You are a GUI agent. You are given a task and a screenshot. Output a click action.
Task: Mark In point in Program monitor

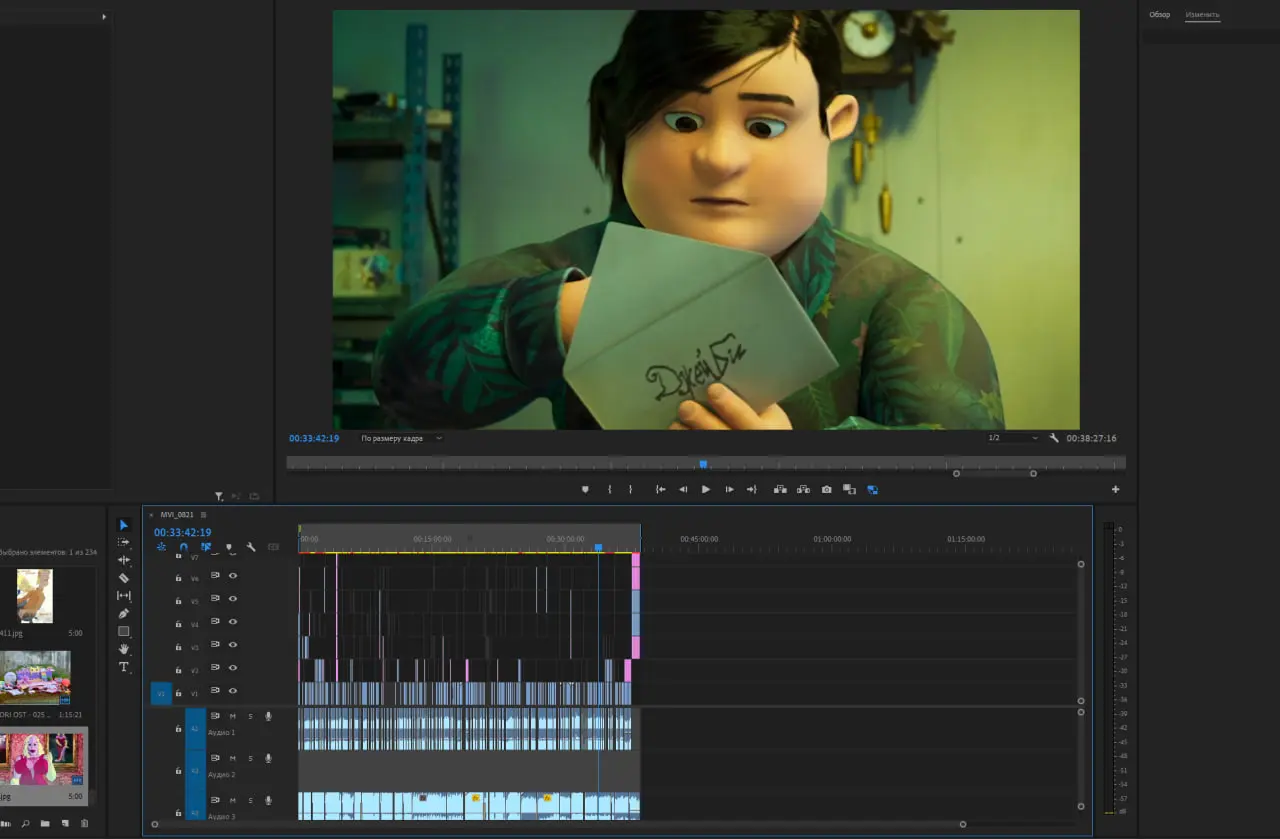pos(609,489)
